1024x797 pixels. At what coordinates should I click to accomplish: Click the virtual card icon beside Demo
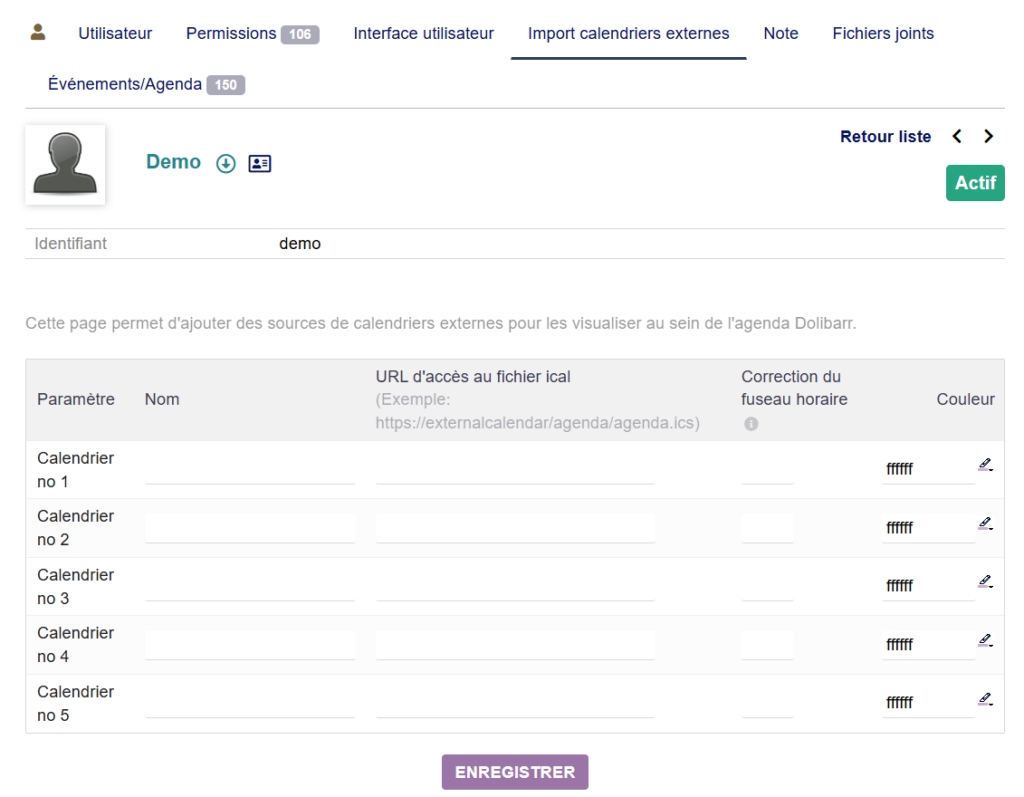pos(260,164)
